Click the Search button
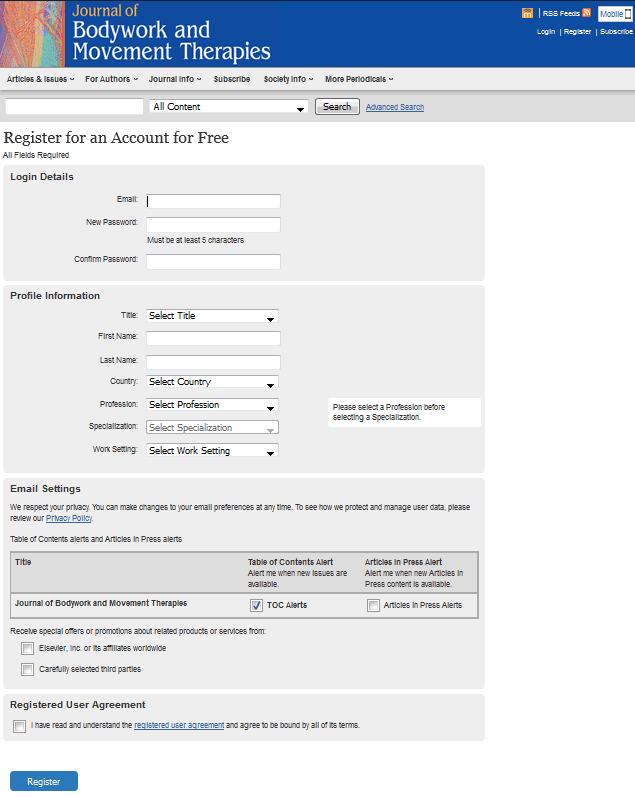This screenshot has width=635, height=797. point(337,107)
